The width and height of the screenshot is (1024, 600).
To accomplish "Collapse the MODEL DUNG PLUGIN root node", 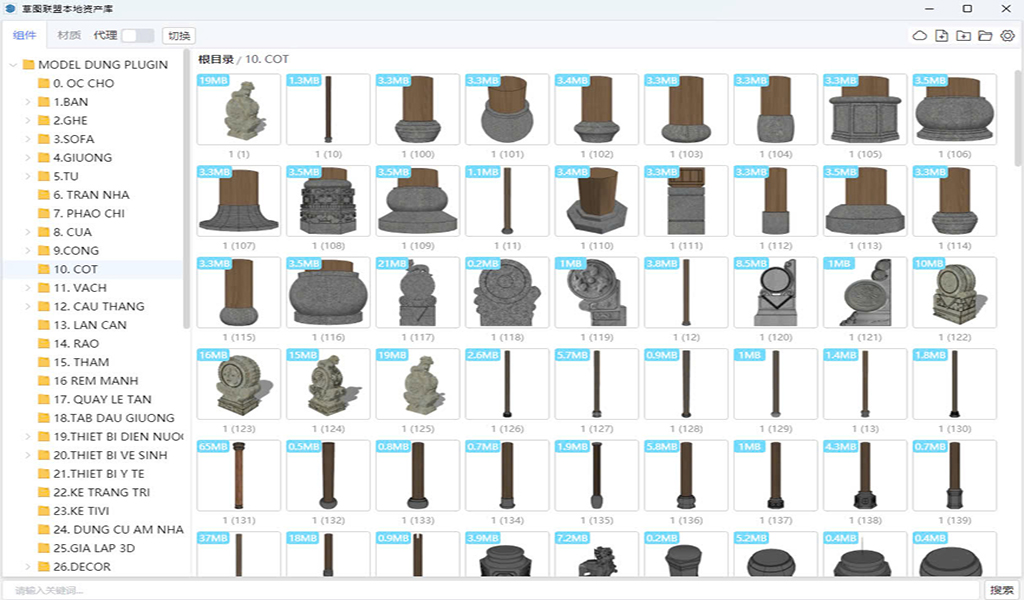I will 13,65.
